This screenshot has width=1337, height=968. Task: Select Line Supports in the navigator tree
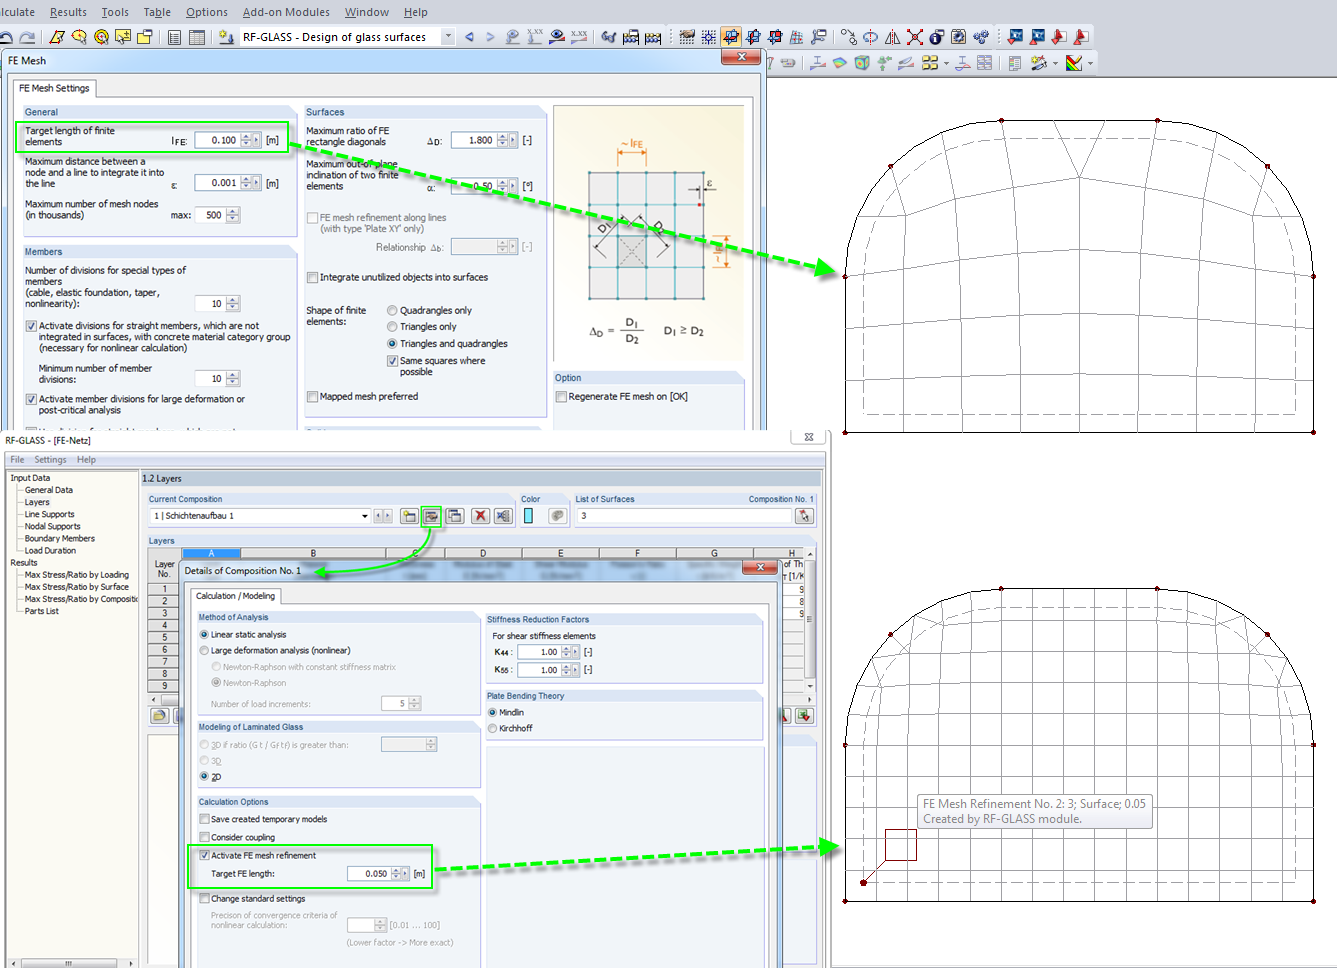(x=50, y=514)
